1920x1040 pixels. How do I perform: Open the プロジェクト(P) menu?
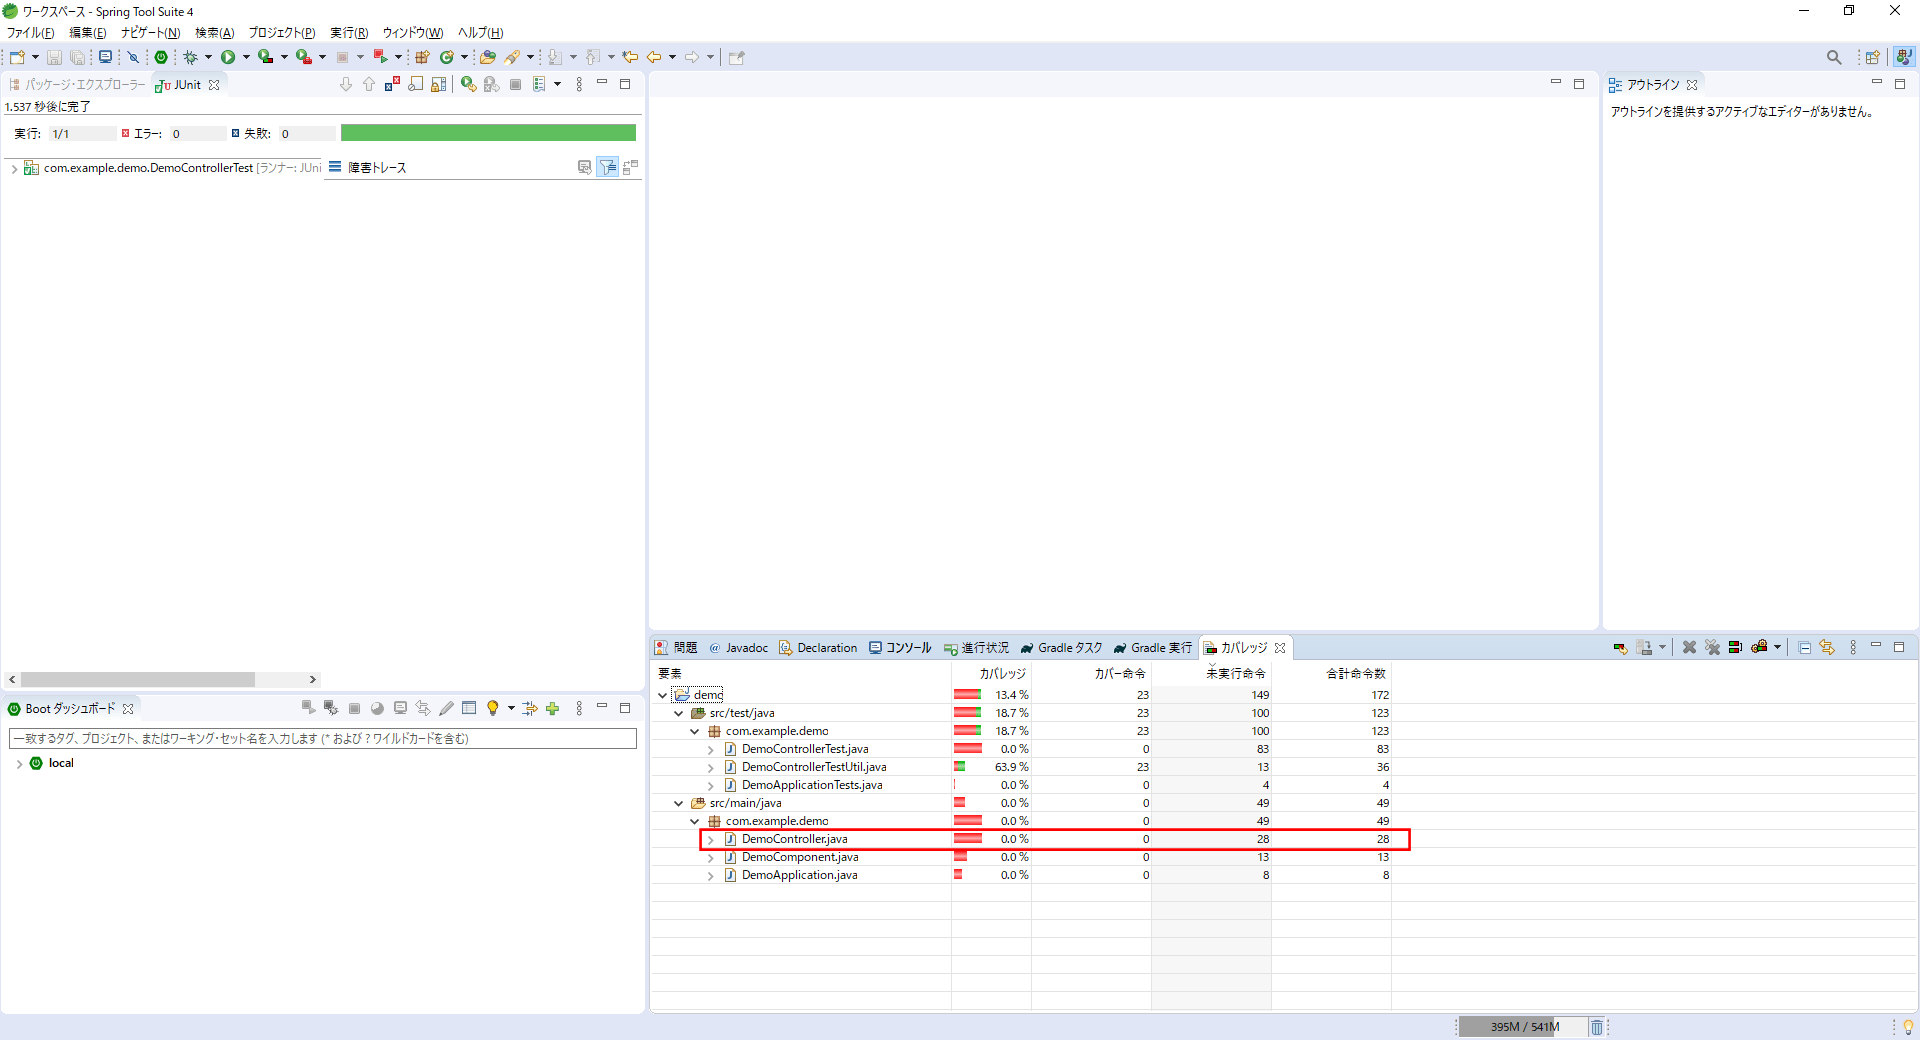pos(281,33)
